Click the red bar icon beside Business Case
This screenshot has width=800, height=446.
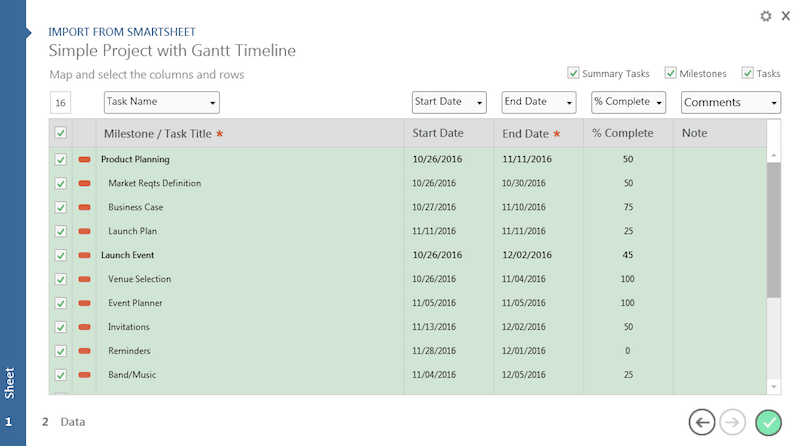point(85,207)
